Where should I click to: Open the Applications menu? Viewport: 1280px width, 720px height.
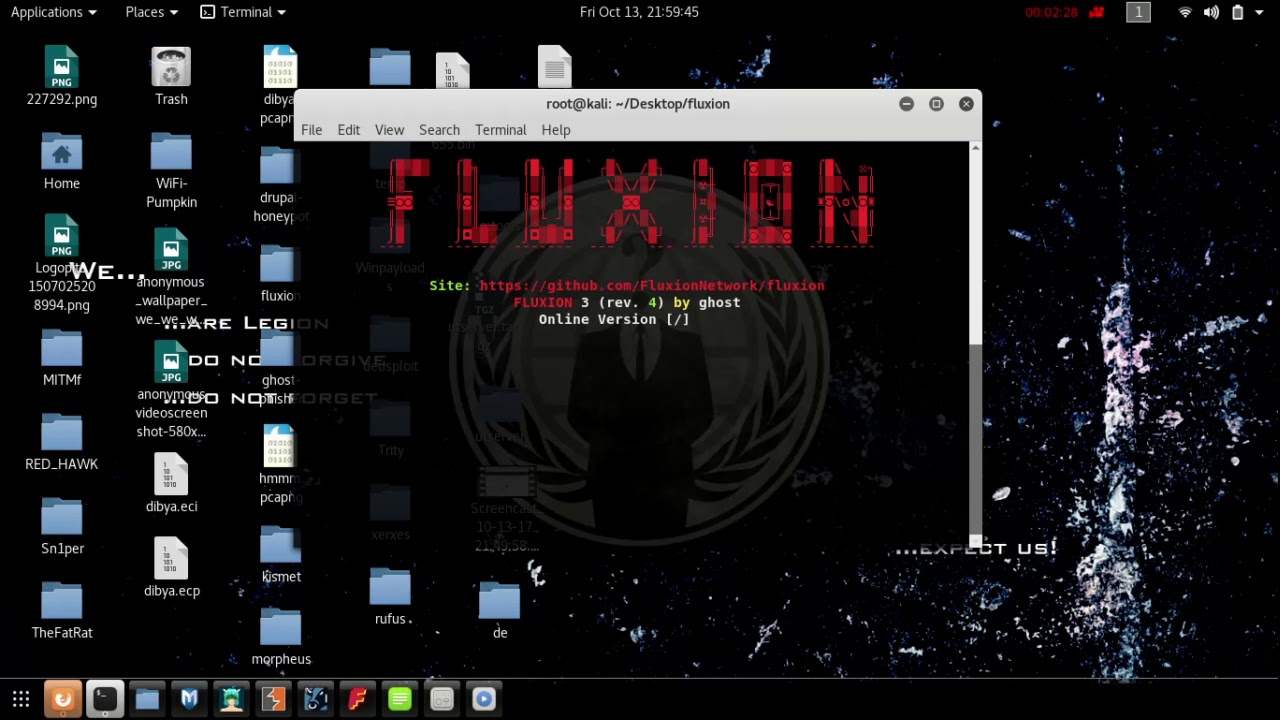tap(54, 12)
